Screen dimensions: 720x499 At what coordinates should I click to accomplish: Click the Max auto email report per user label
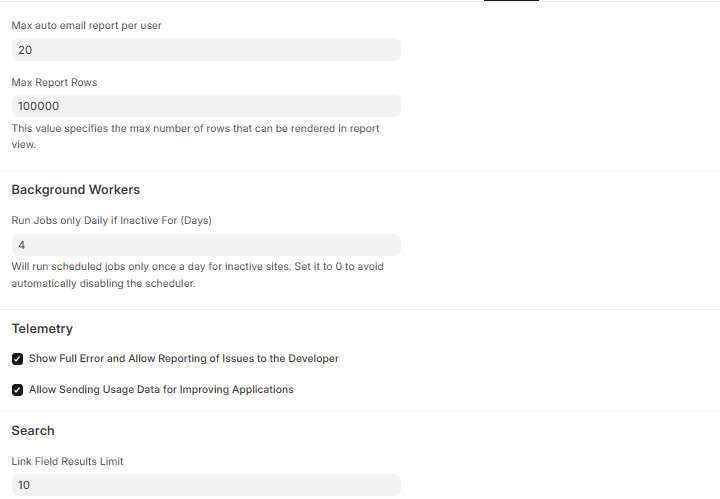pos(86,25)
